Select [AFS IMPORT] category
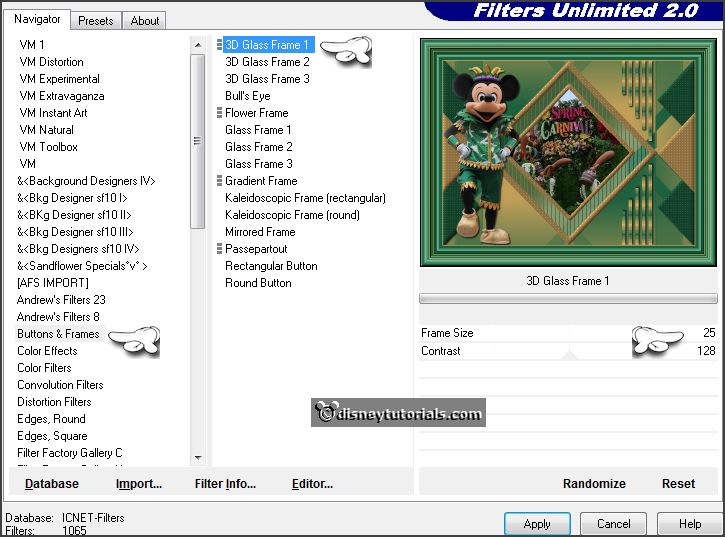Screen dimensions: 725x537 53,283
